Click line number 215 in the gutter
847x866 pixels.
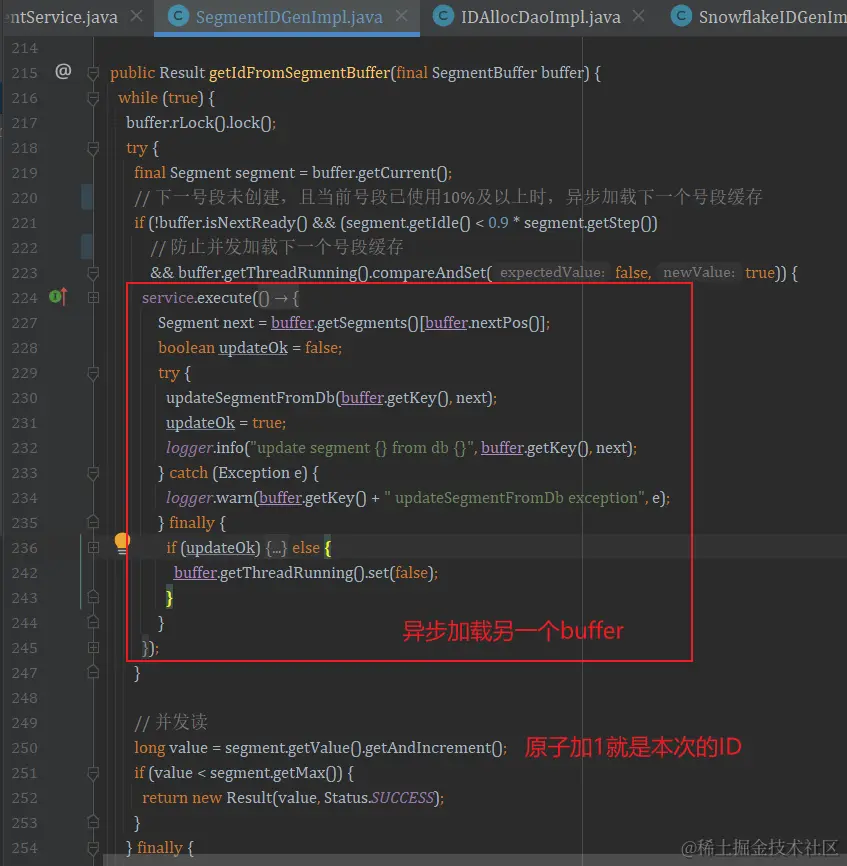(x=24, y=73)
